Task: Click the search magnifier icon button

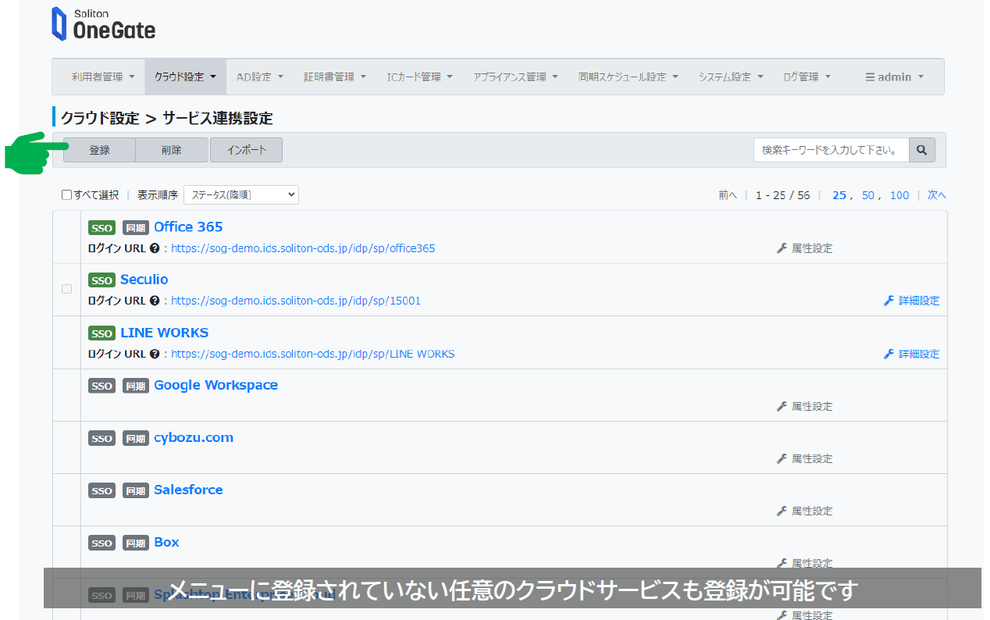Action: click(922, 150)
